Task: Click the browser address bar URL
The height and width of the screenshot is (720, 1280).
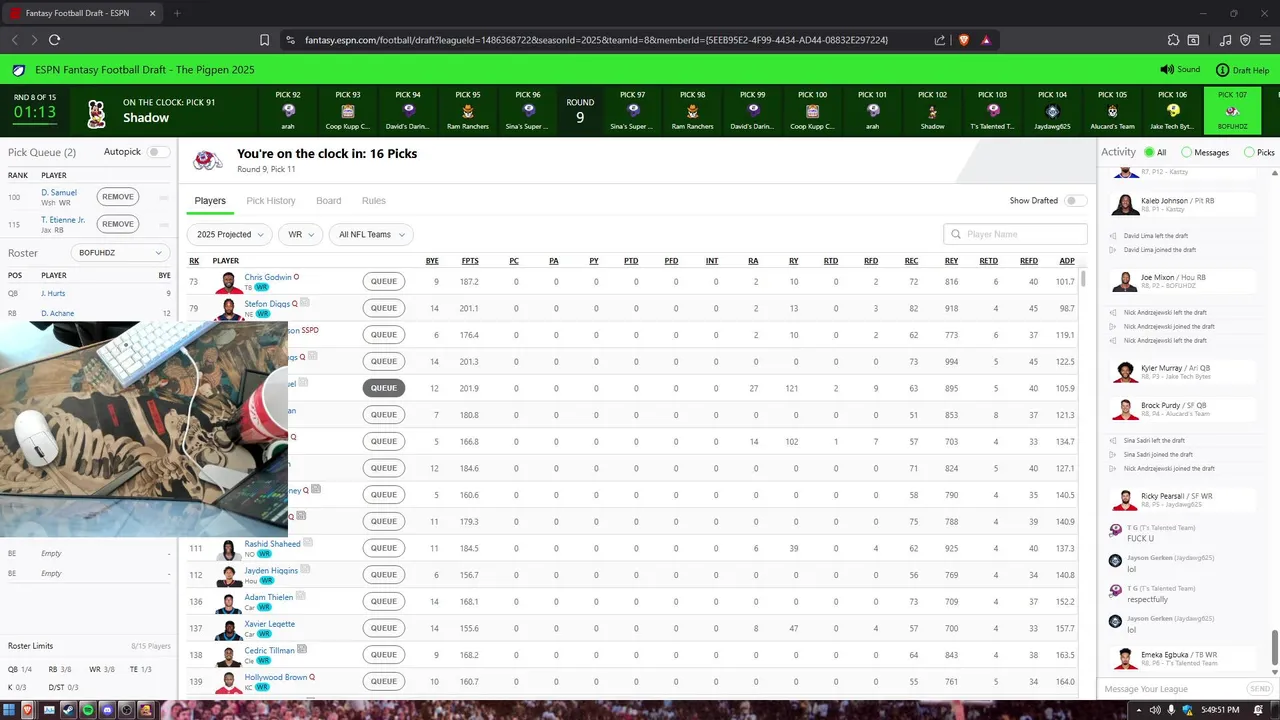Action: [596, 40]
